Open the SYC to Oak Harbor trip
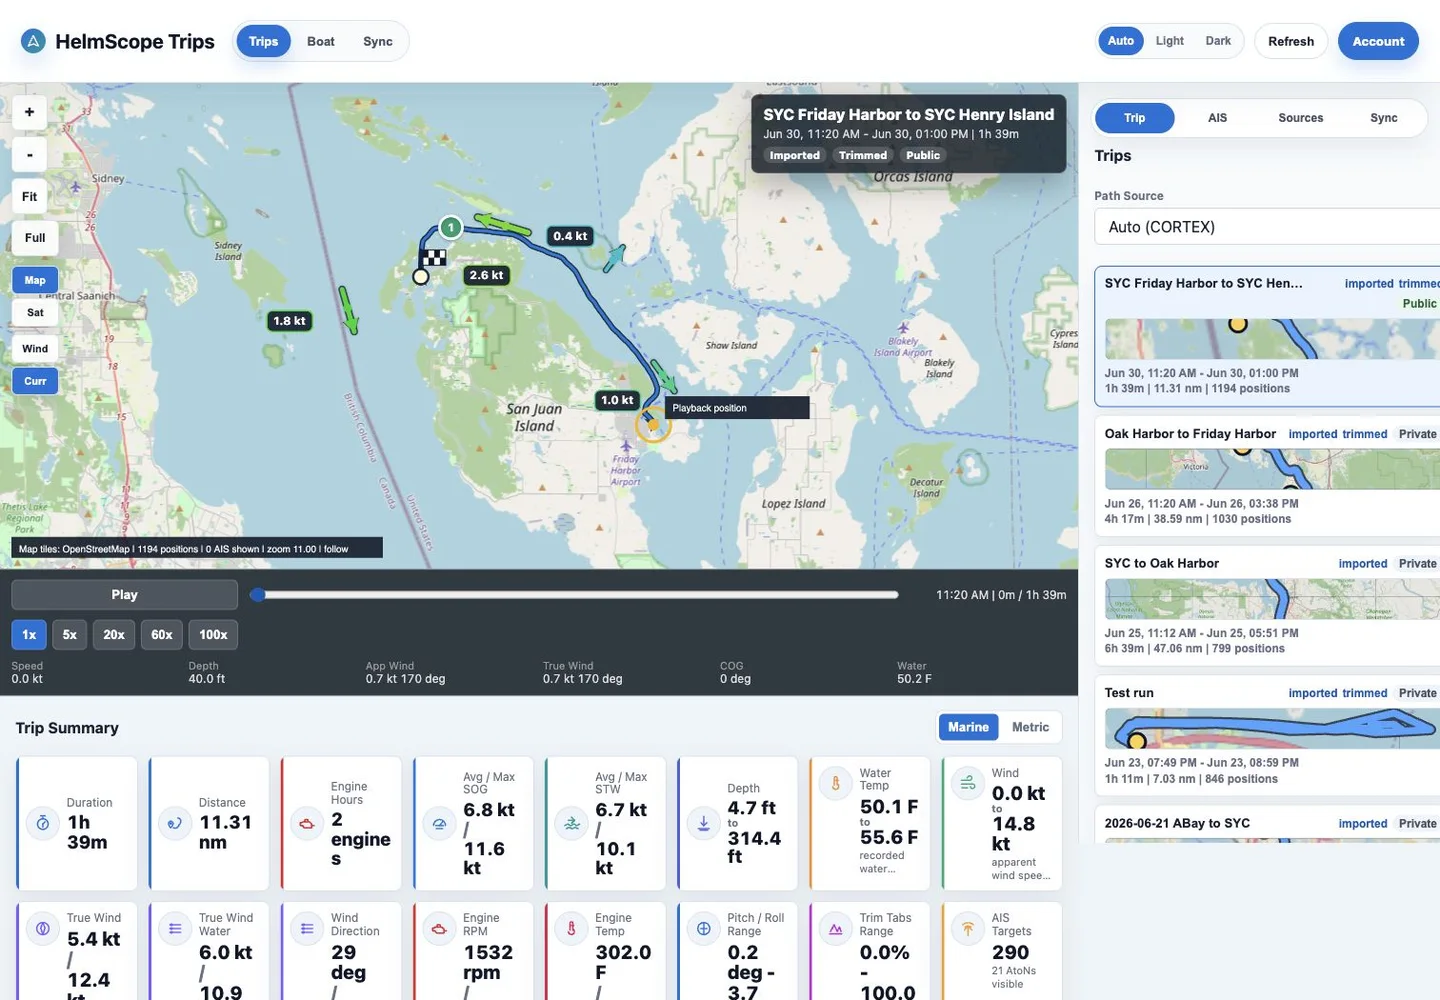The image size is (1440, 1000). 1267,605
